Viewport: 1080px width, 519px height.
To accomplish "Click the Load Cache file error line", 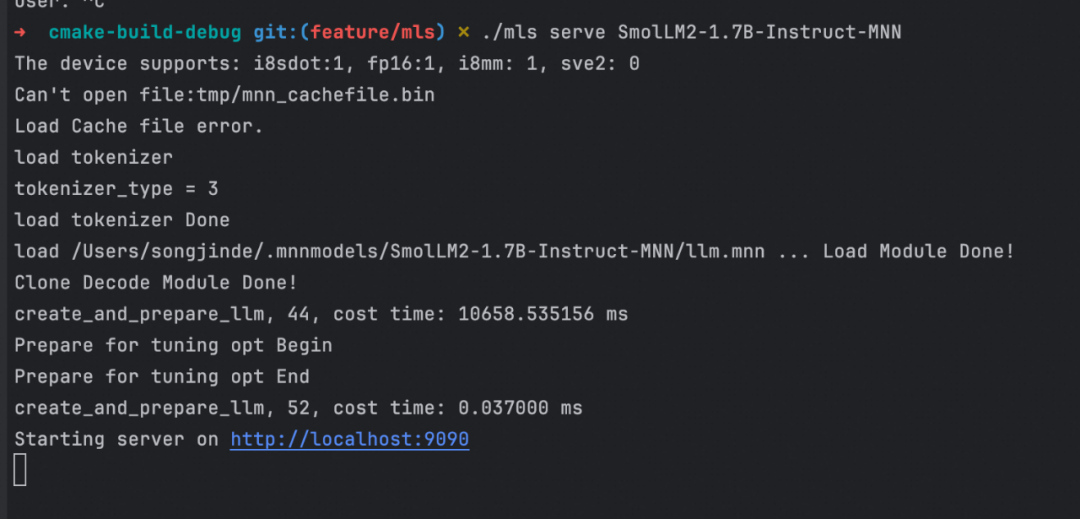I will point(138,126).
